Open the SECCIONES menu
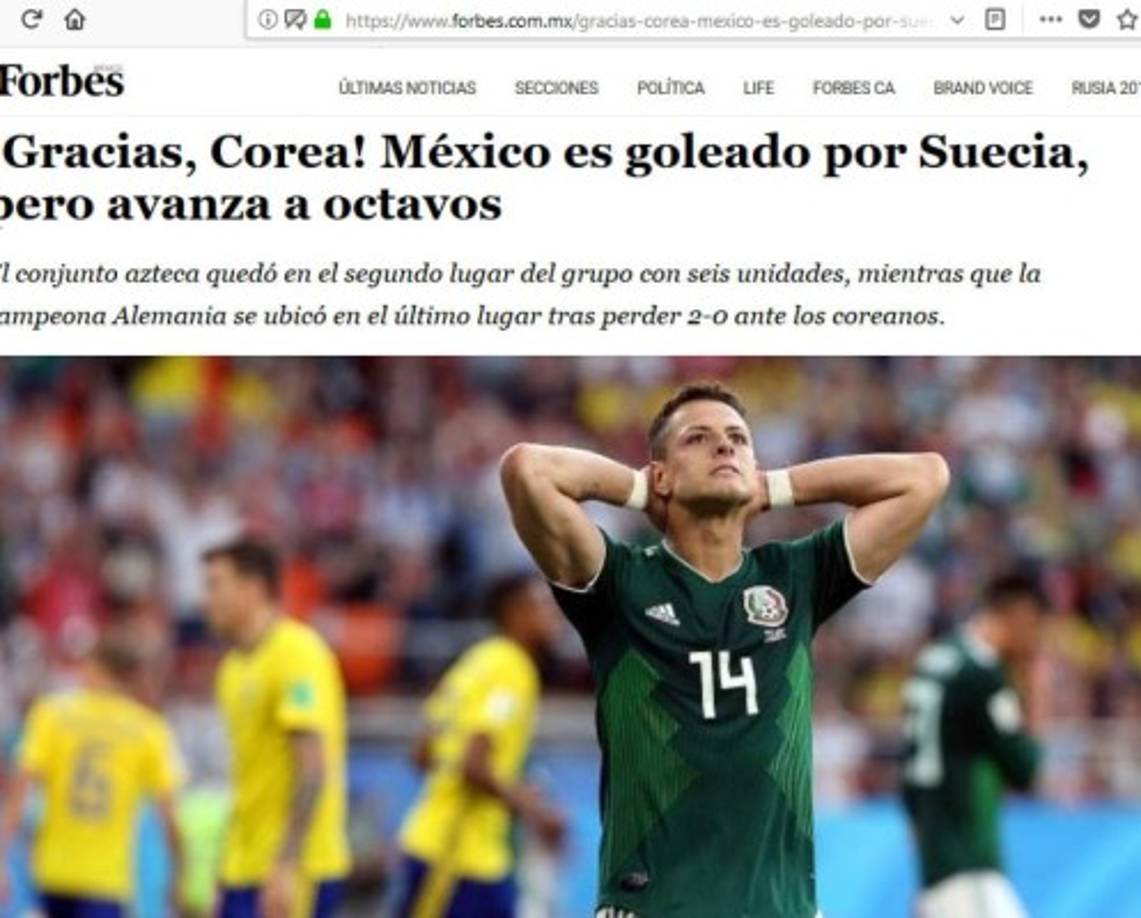 tap(556, 88)
